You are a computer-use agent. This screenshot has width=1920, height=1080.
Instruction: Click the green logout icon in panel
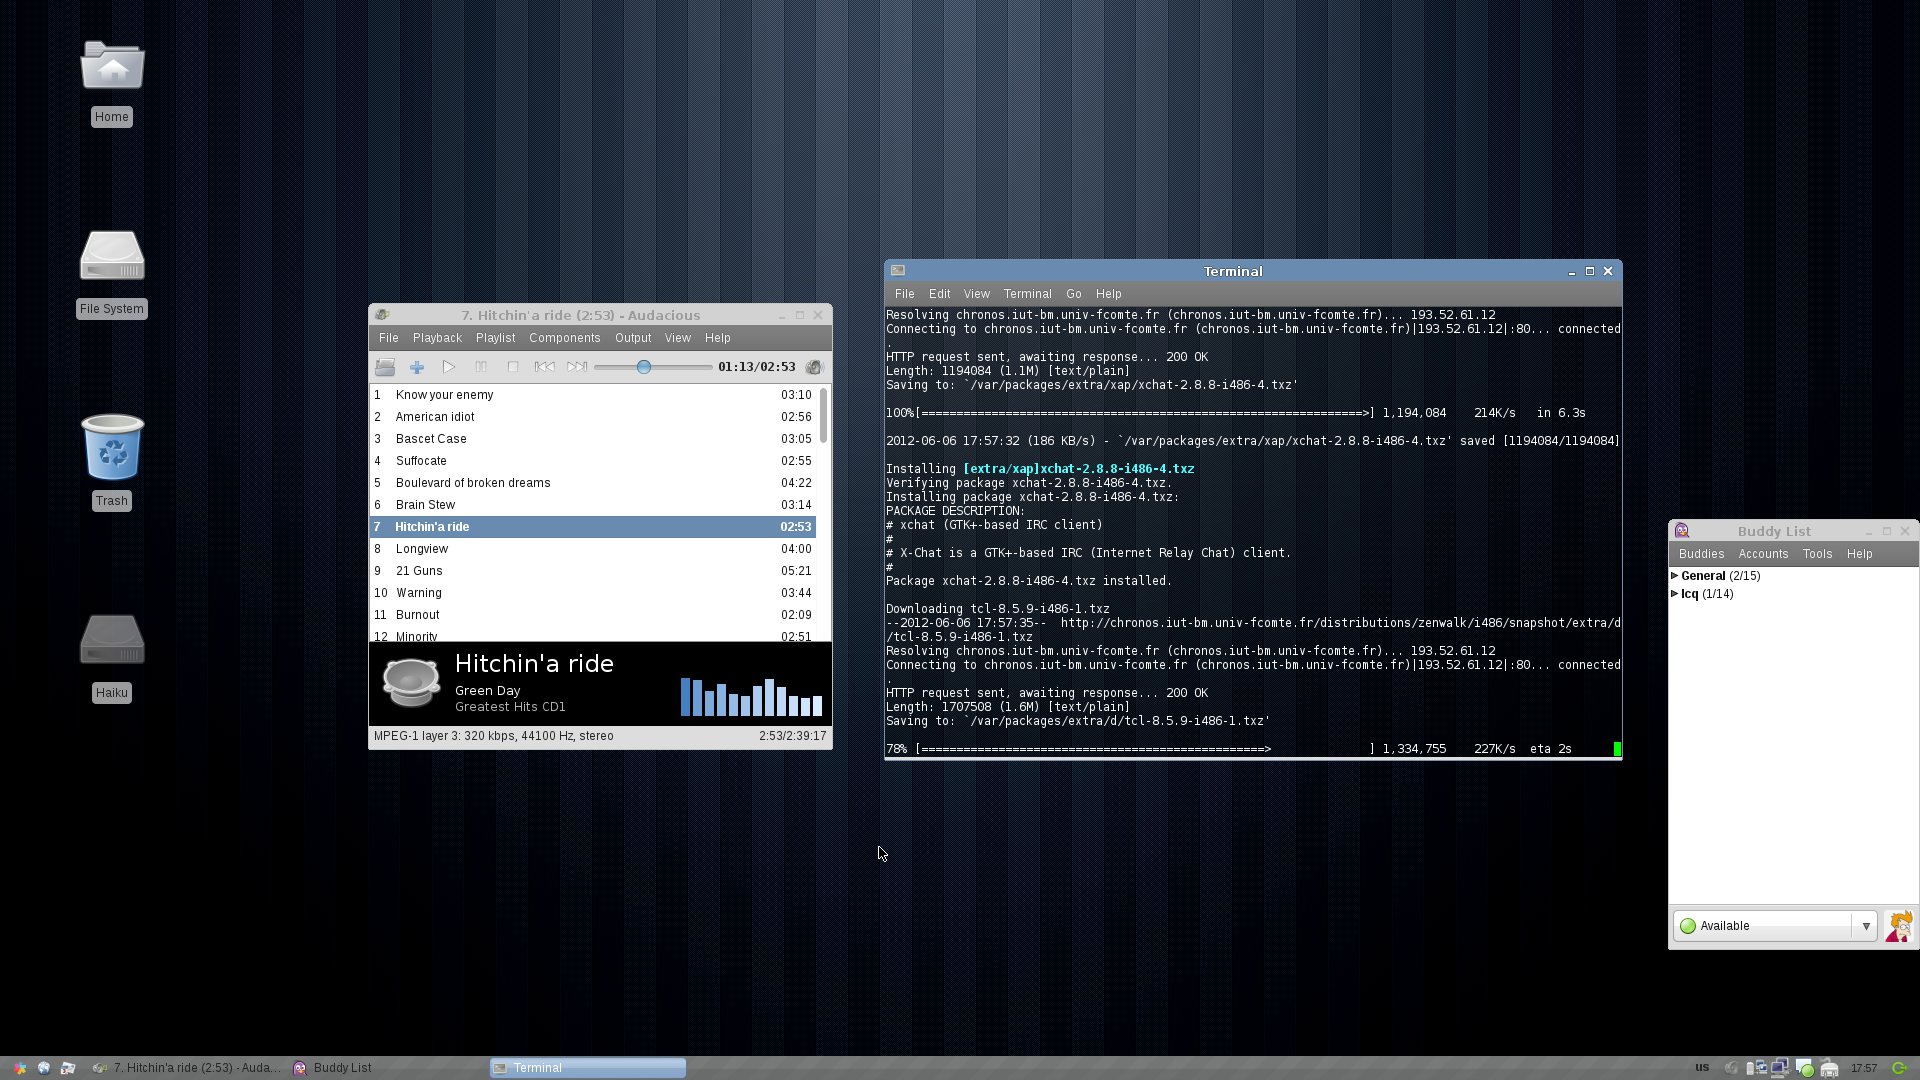click(1898, 1068)
